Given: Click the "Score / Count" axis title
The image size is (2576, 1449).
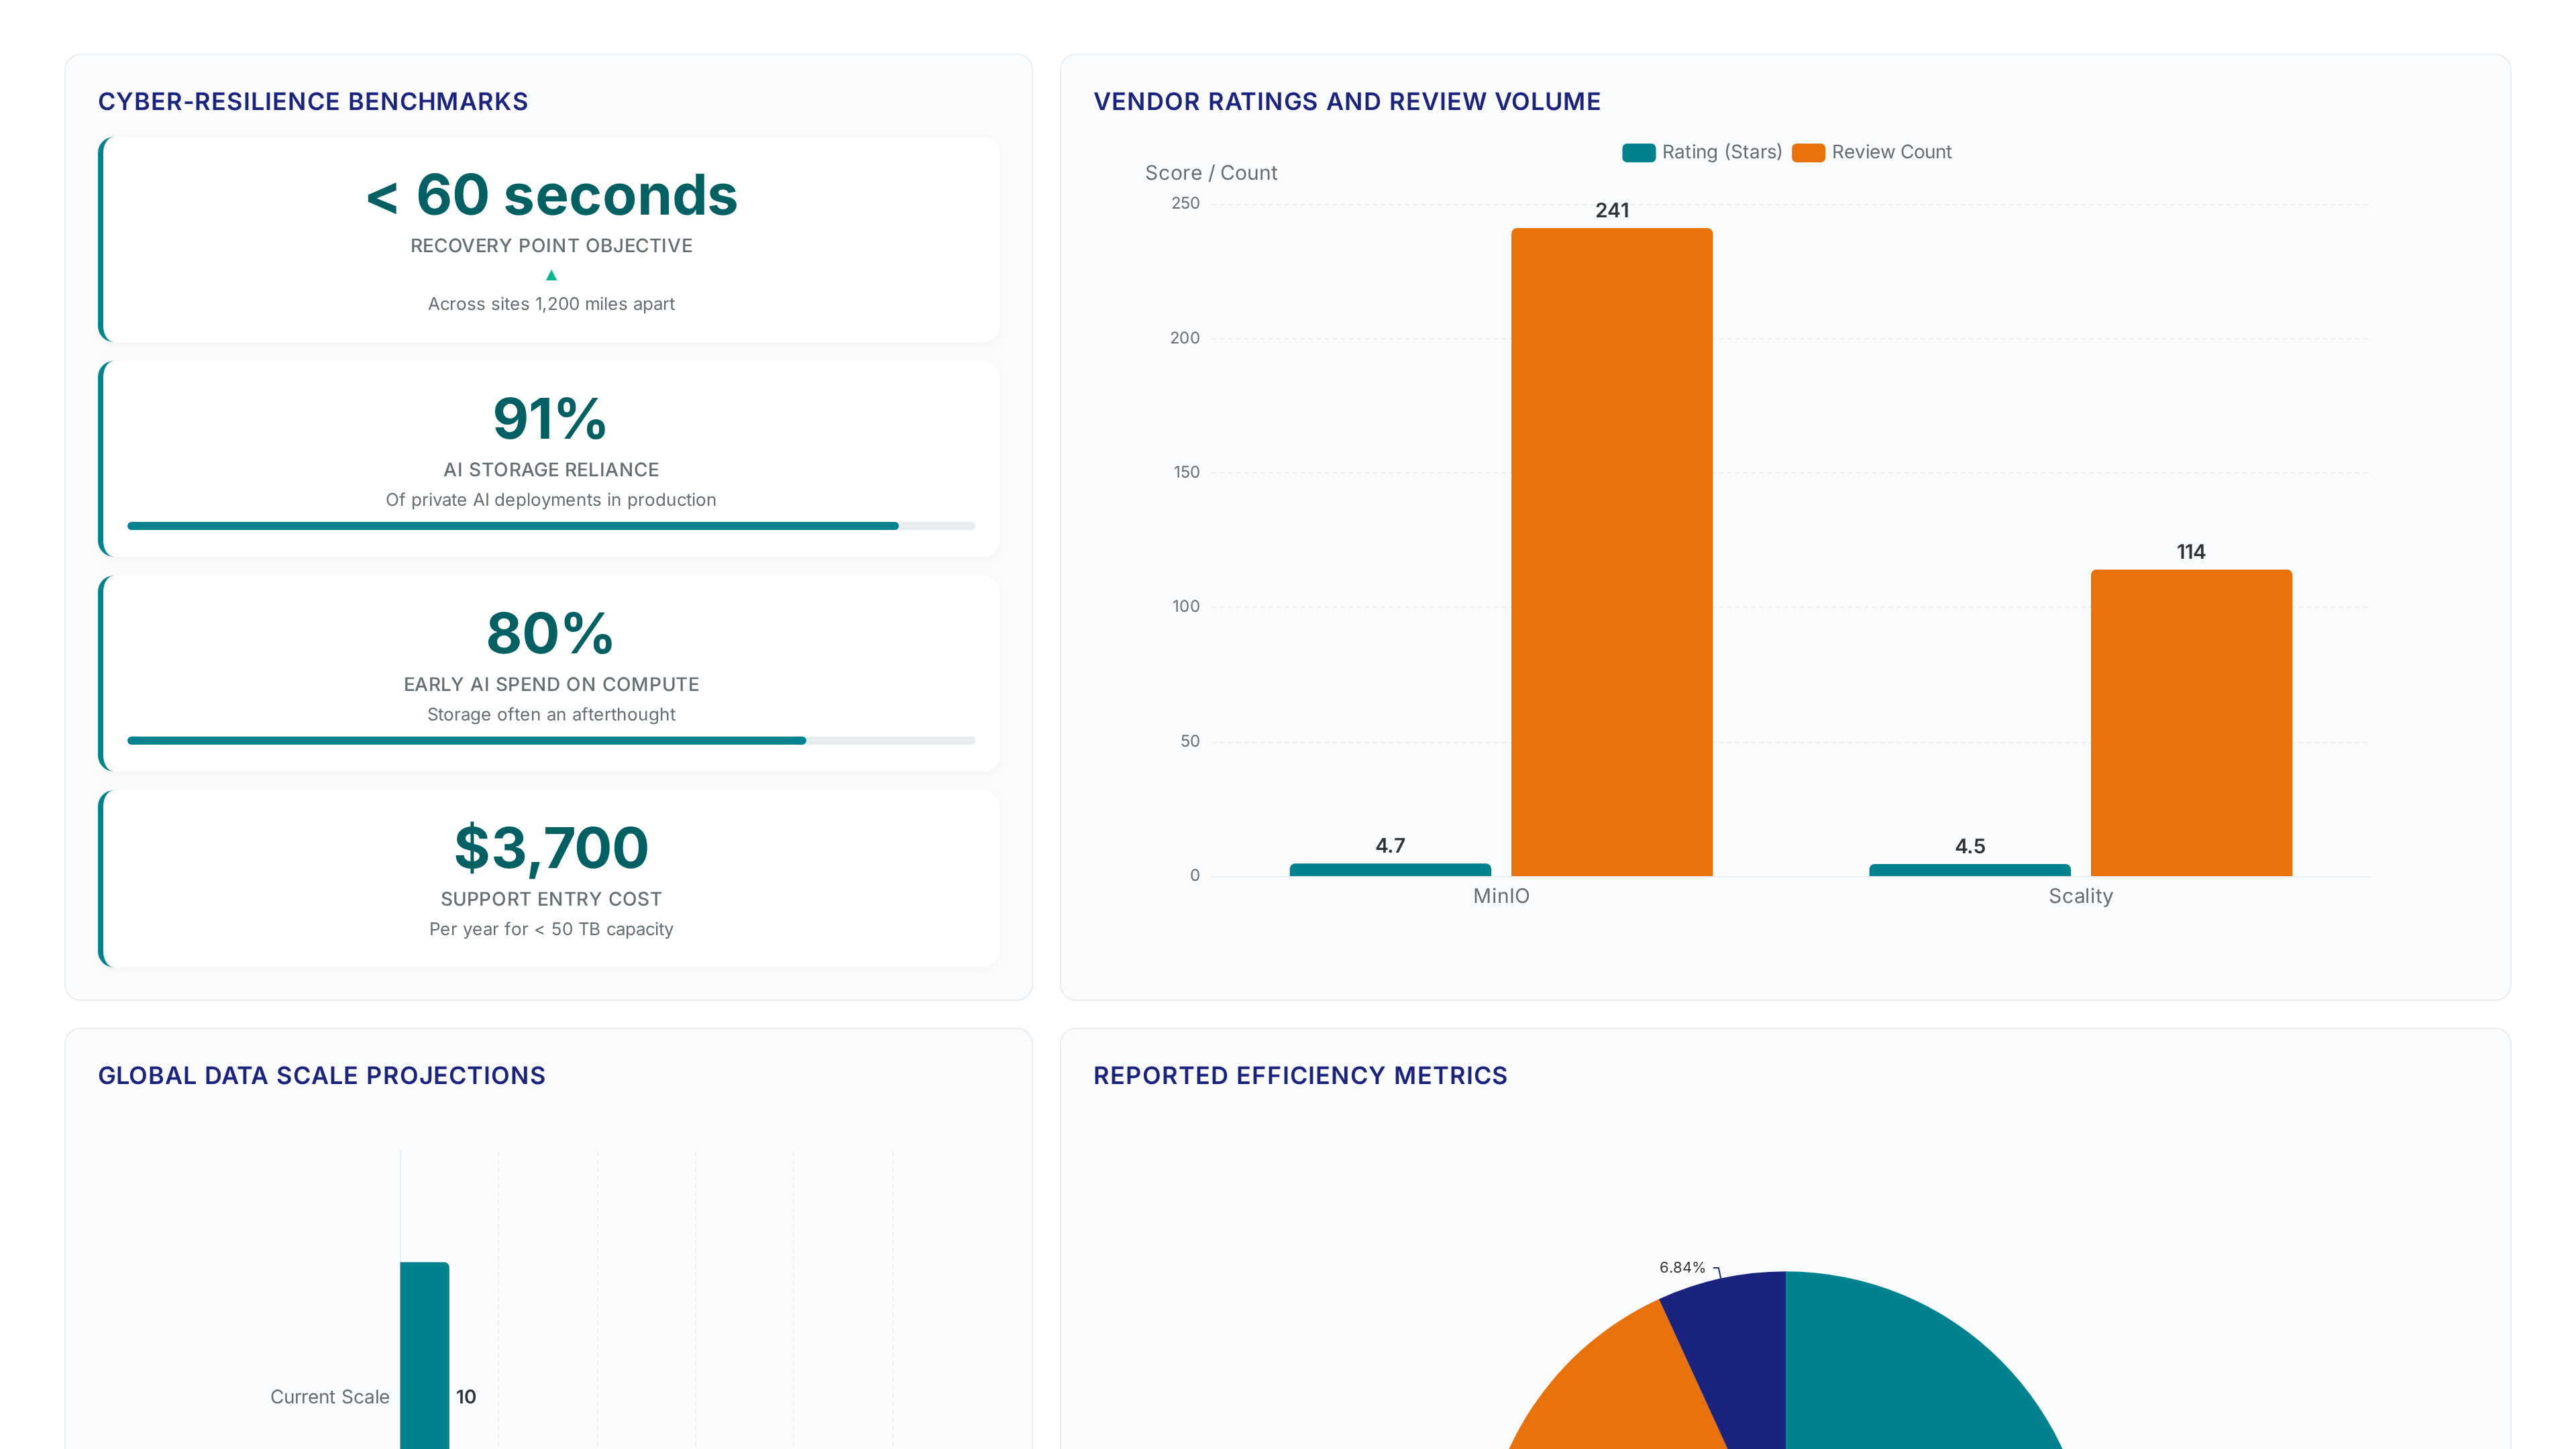Looking at the screenshot, I should pyautogui.click(x=1211, y=173).
